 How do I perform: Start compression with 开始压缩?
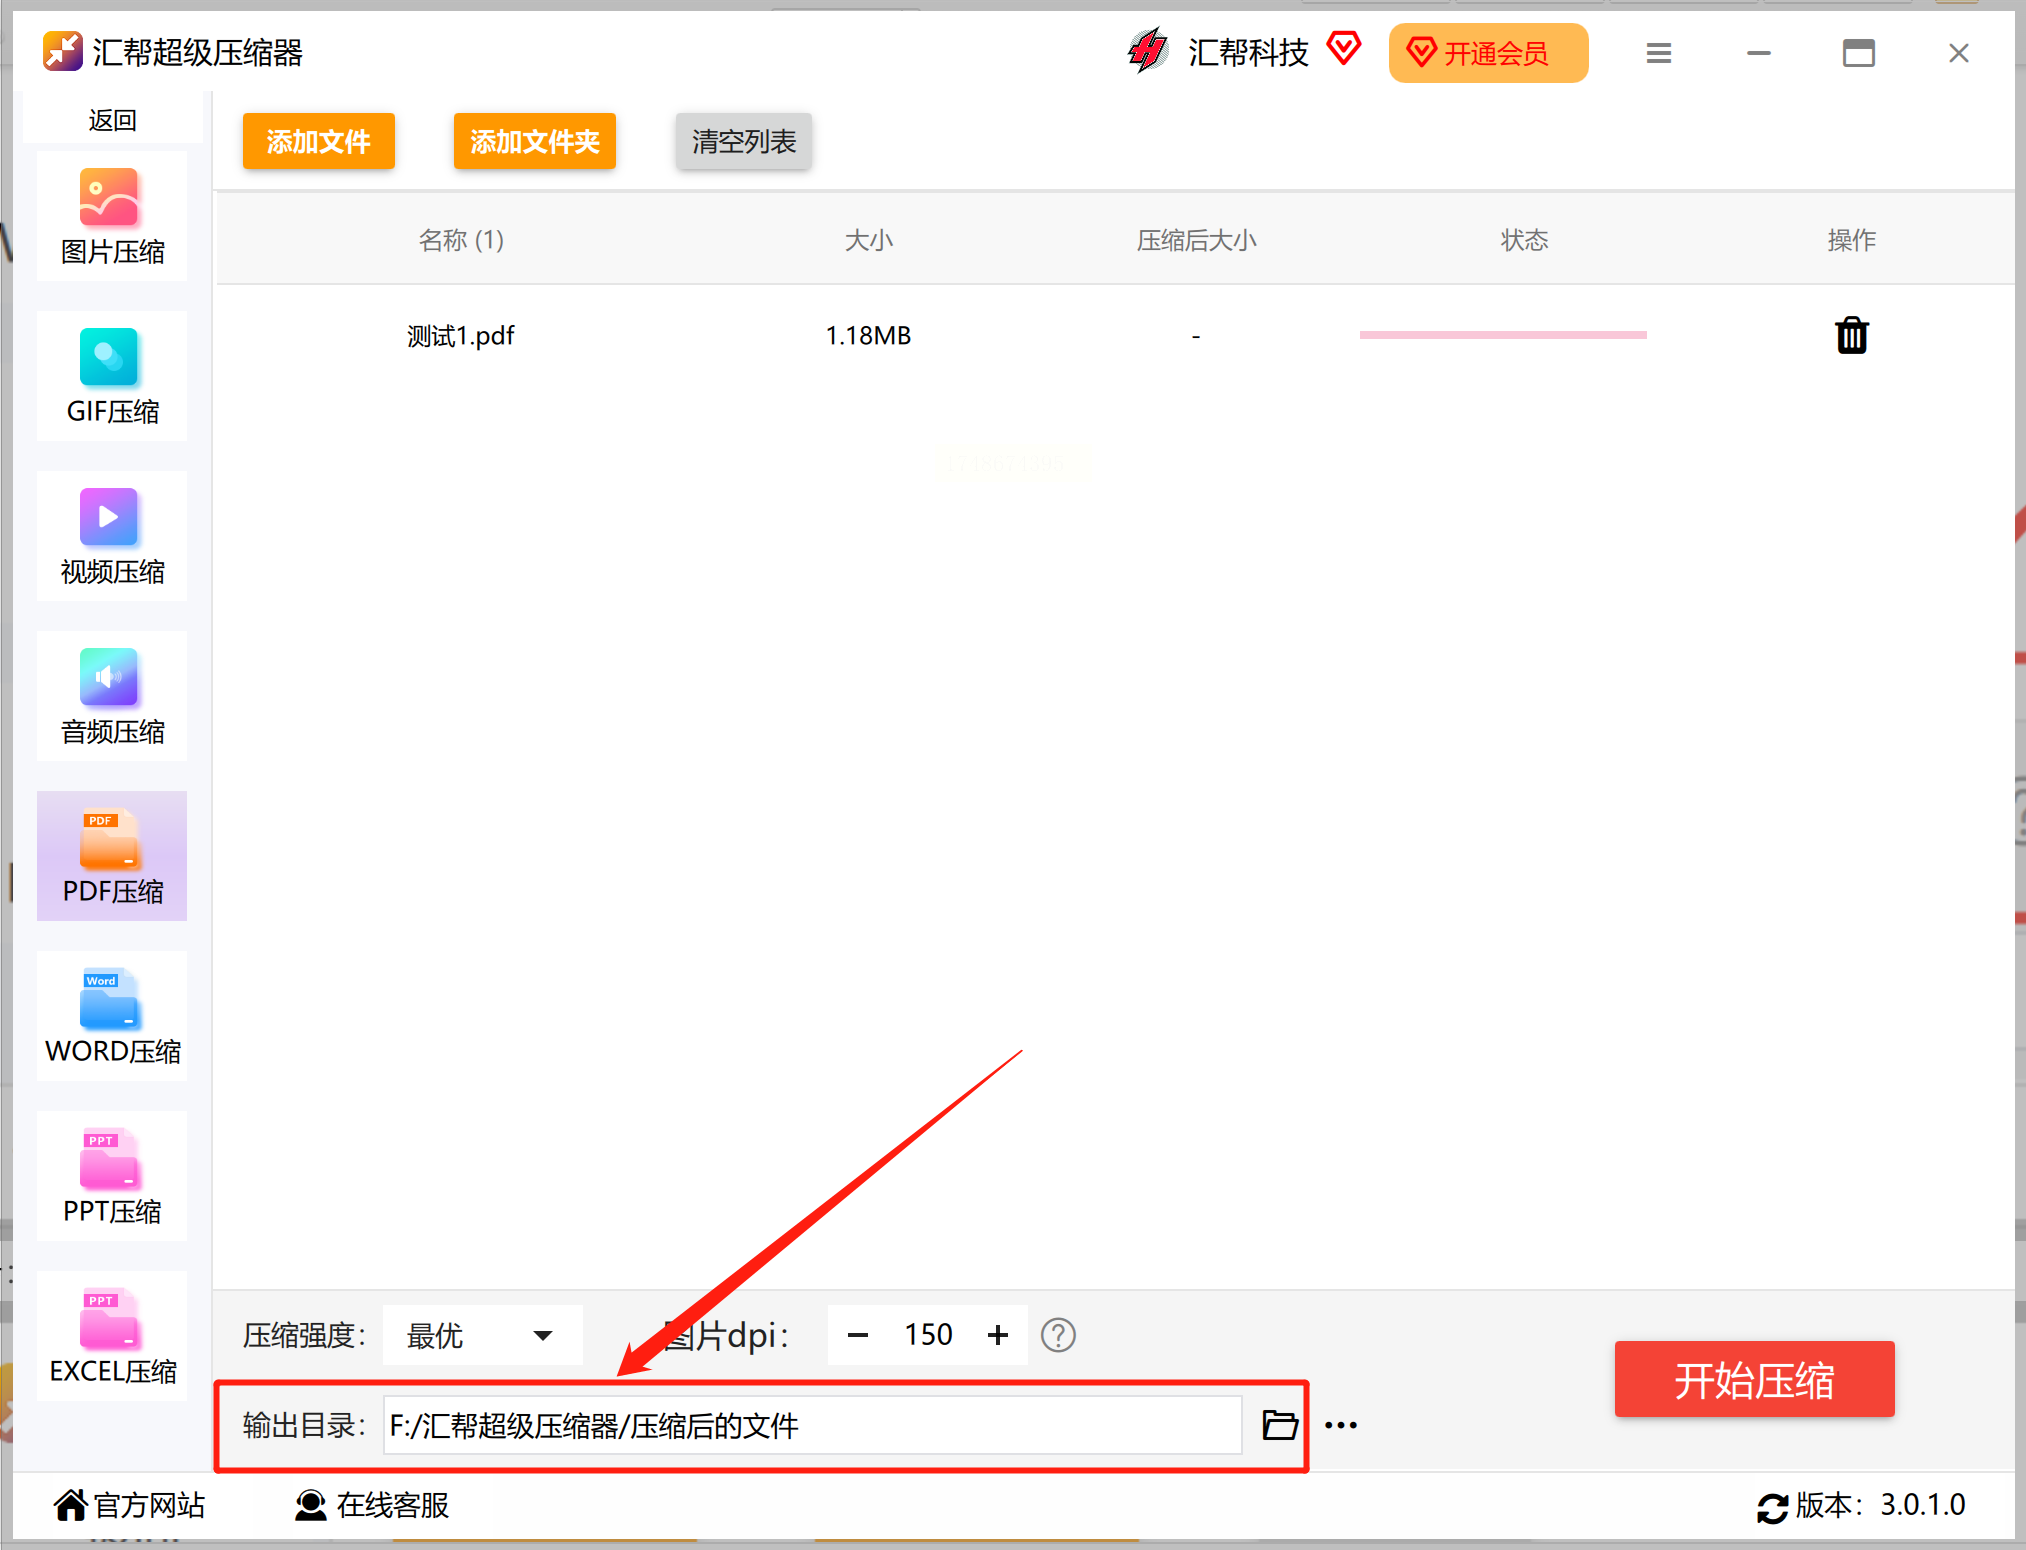[1754, 1380]
